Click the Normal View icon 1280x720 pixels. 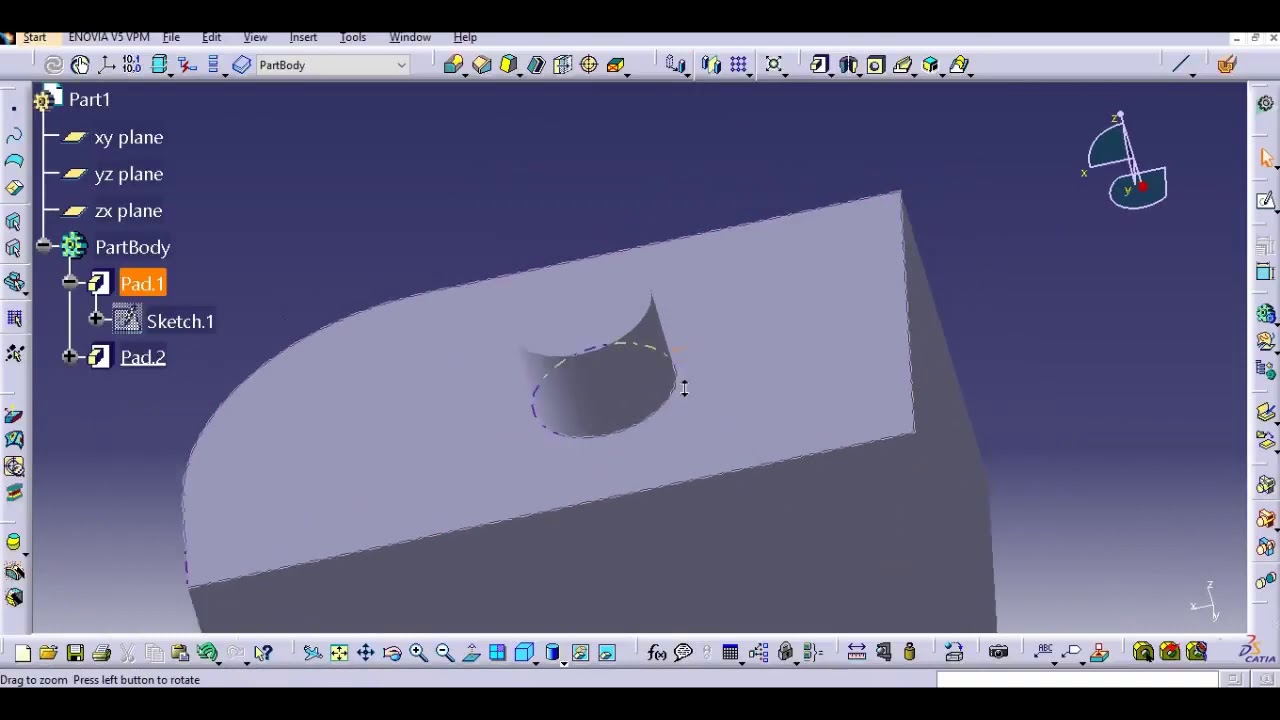click(471, 653)
